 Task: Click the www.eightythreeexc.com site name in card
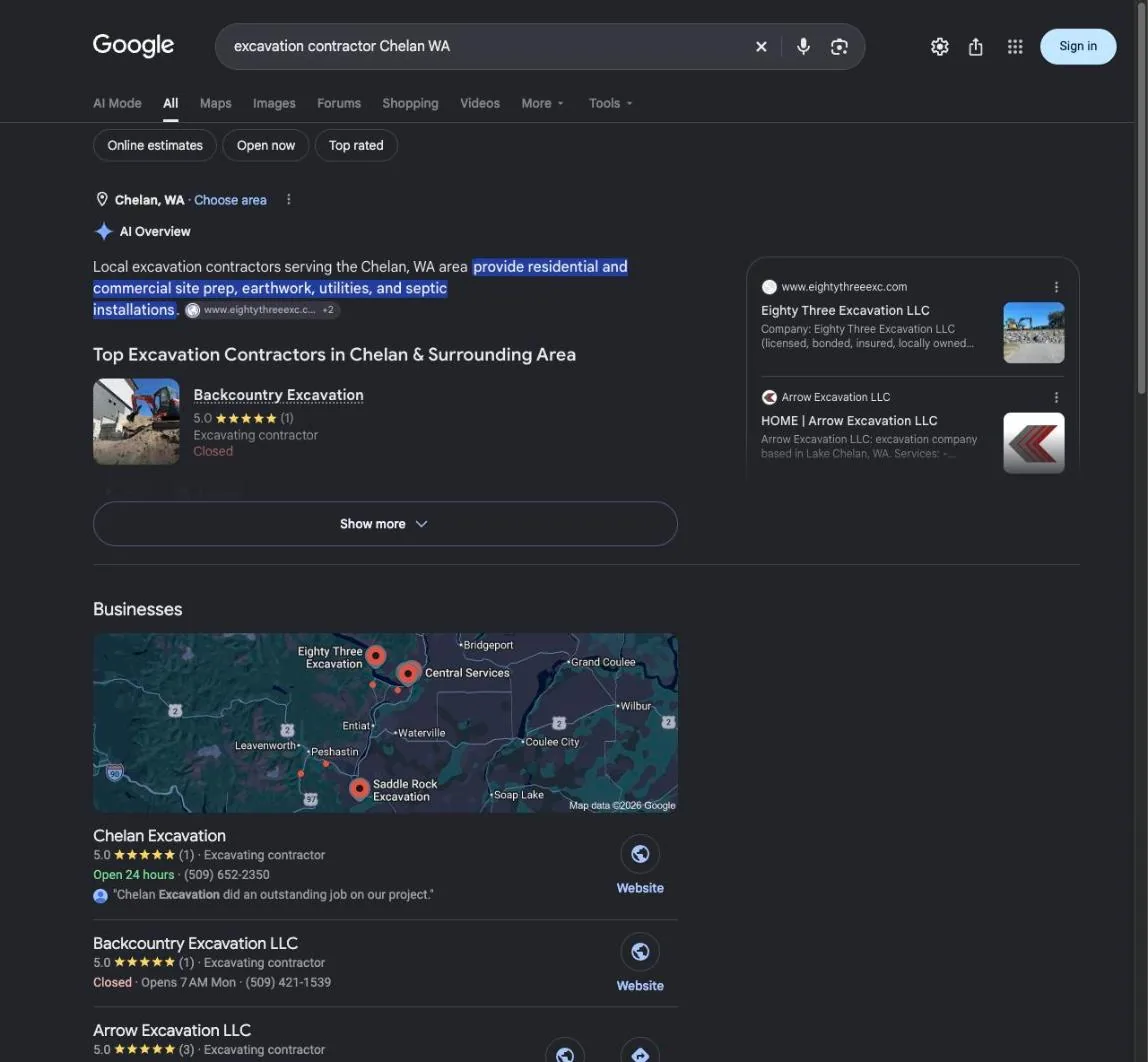(x=844, y=287)
